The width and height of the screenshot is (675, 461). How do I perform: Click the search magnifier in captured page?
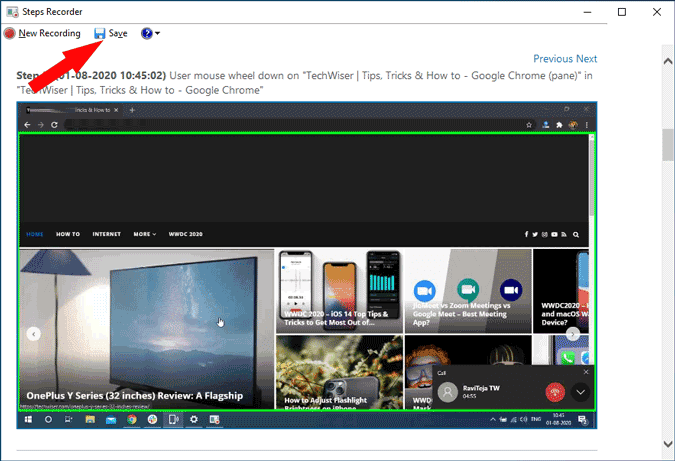point(576,235)
